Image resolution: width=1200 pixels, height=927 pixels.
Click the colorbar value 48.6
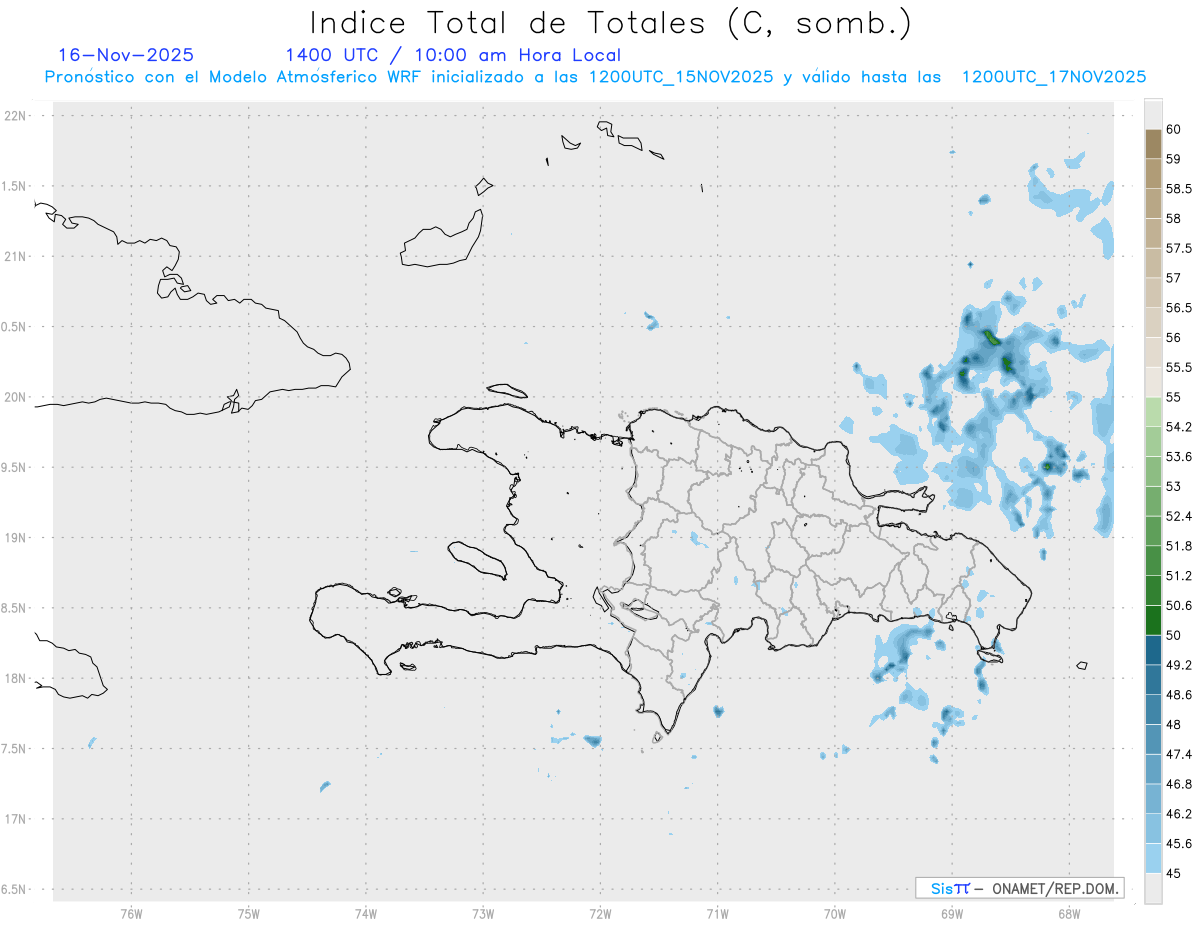1179,694
